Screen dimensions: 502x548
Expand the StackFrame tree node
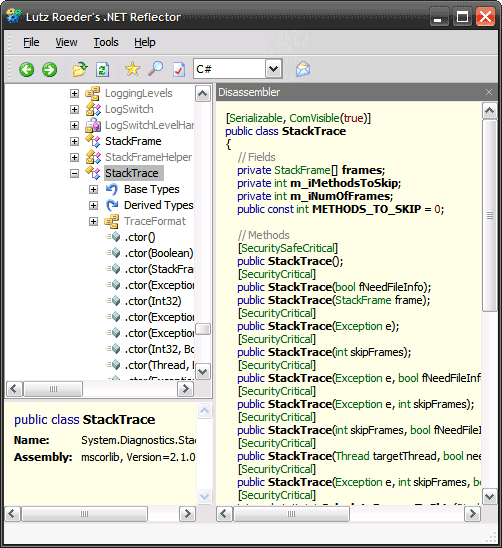coord(74,141)
